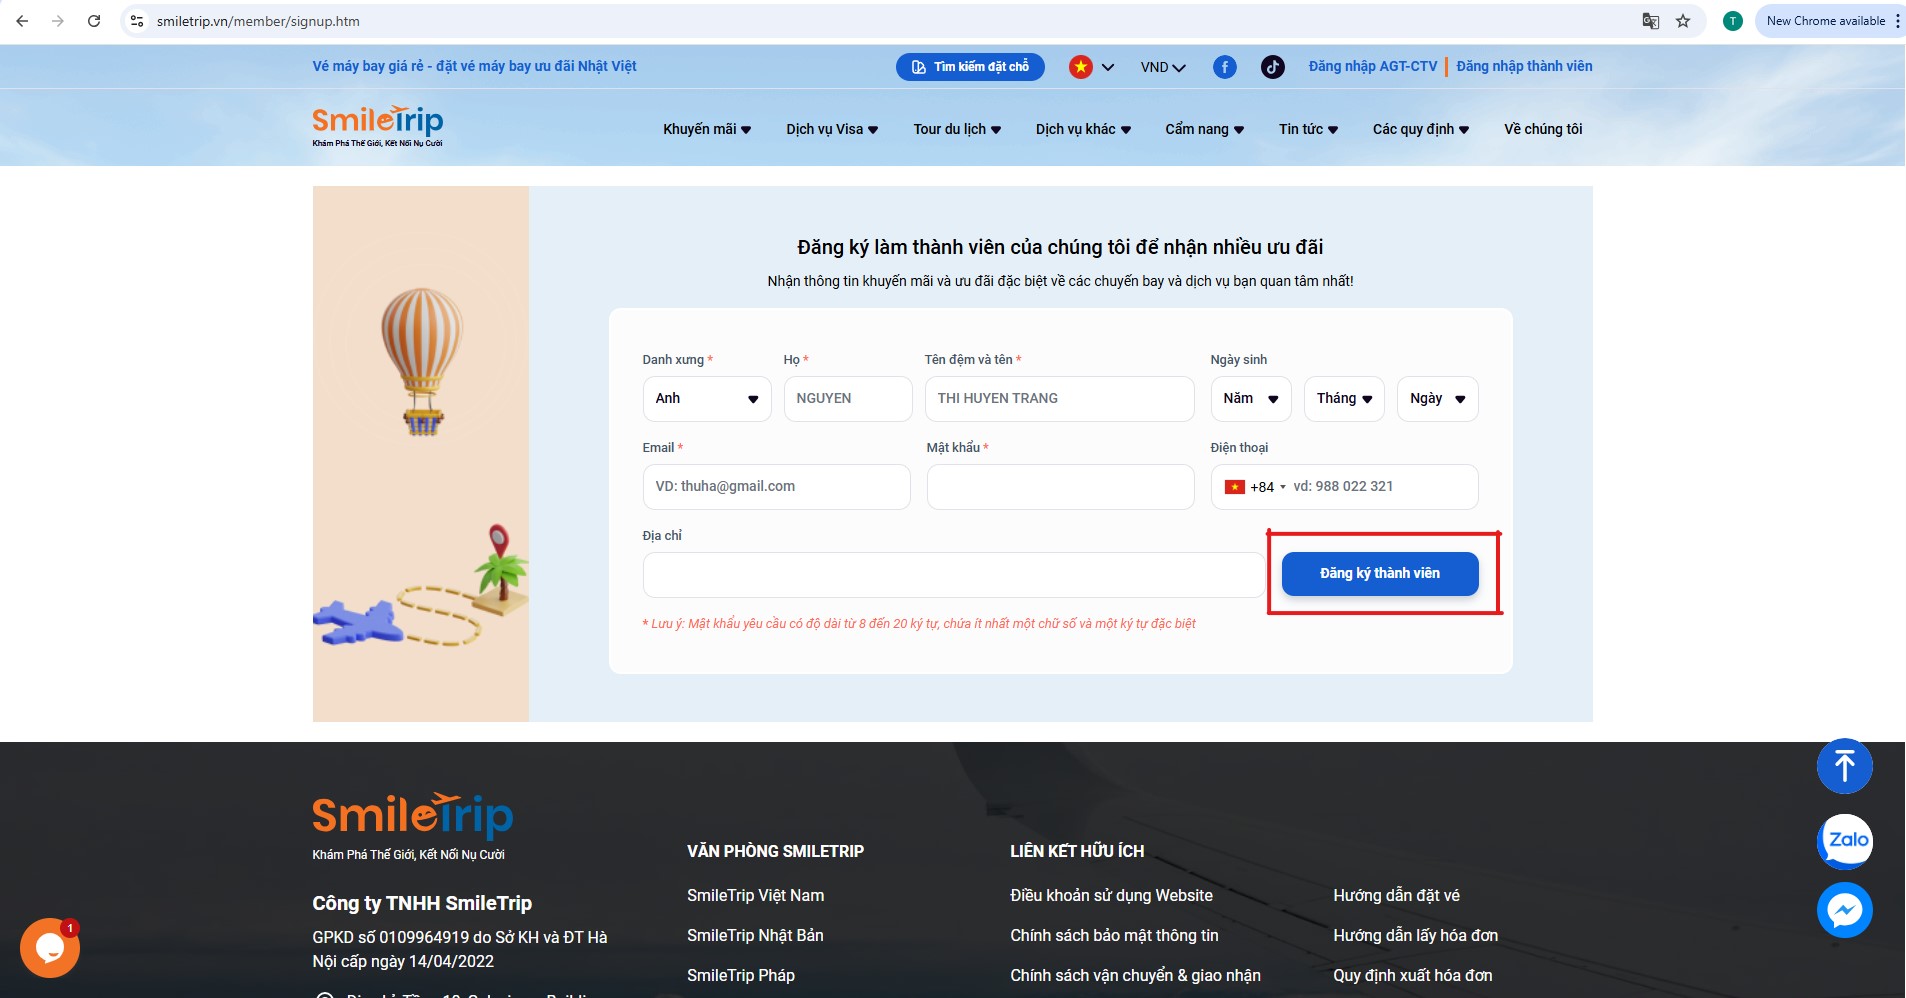This screenshot has width=1906, height=998.
Task: Open the Messenger chat icon
Action: click(1844, 910)
